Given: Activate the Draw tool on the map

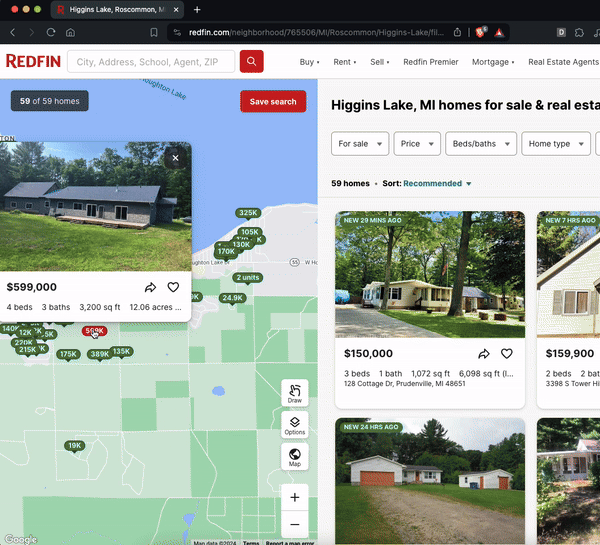Looking at the screenshot, I should 295,393.
